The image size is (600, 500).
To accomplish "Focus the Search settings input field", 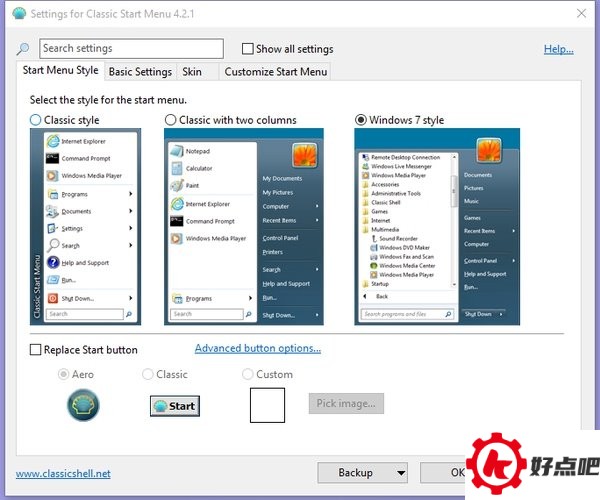I will [x=131, y=49].
